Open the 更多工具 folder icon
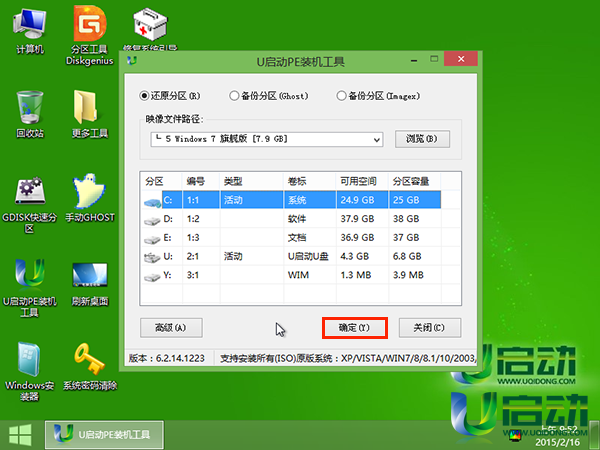Viewport: 600px width, 450px height. tap(90, 114)
